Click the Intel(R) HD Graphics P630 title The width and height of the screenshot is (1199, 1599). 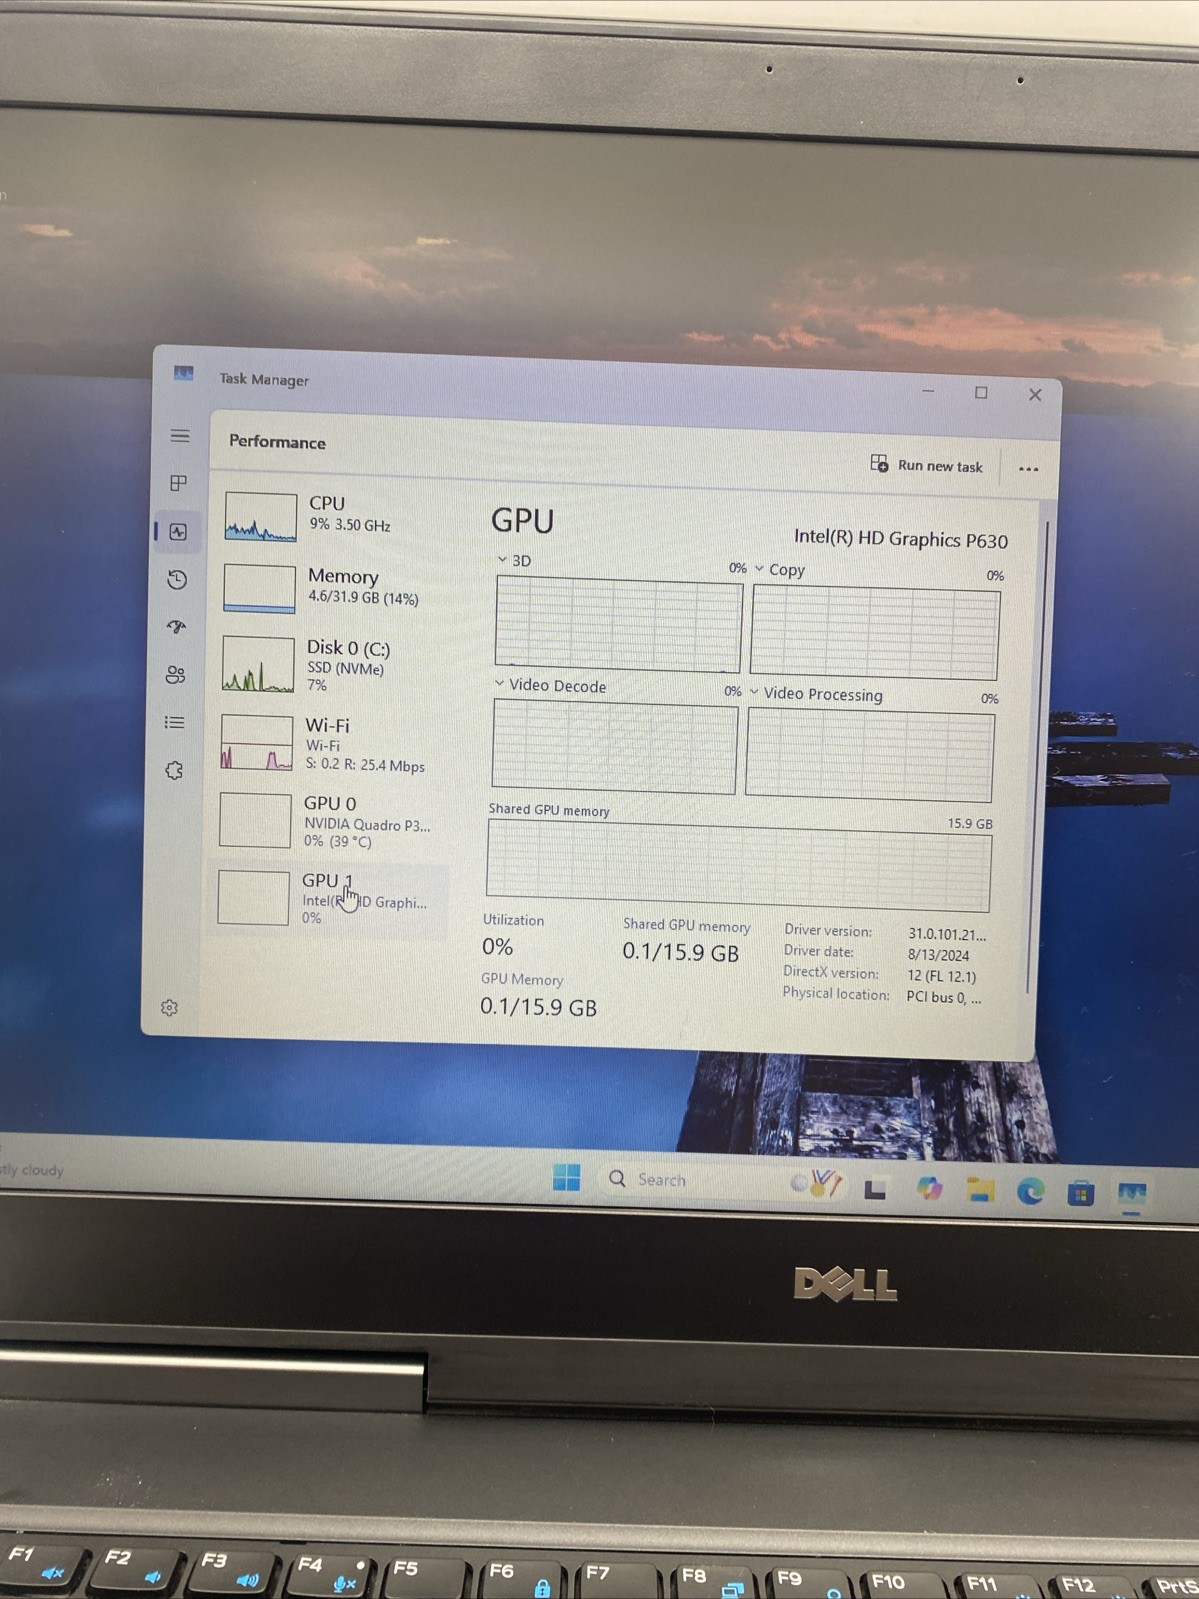900,539
